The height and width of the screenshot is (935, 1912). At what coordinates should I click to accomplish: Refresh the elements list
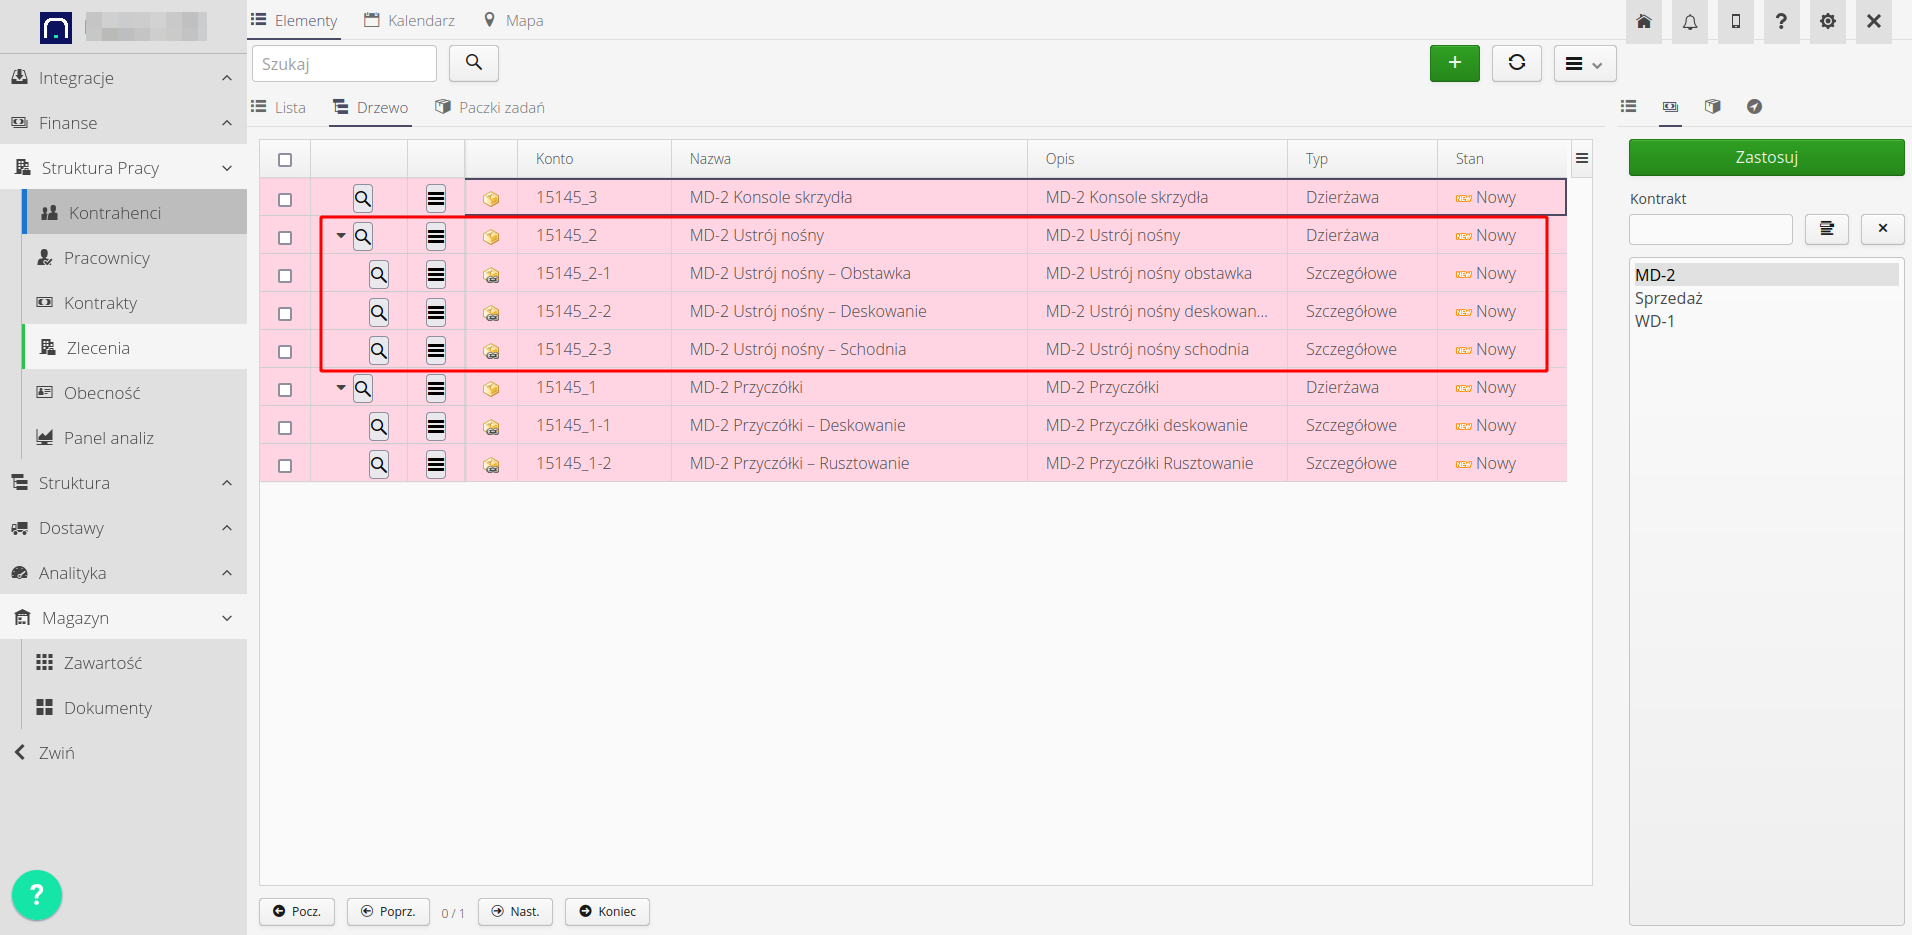pyautogui.click(x=1516, y=63)
